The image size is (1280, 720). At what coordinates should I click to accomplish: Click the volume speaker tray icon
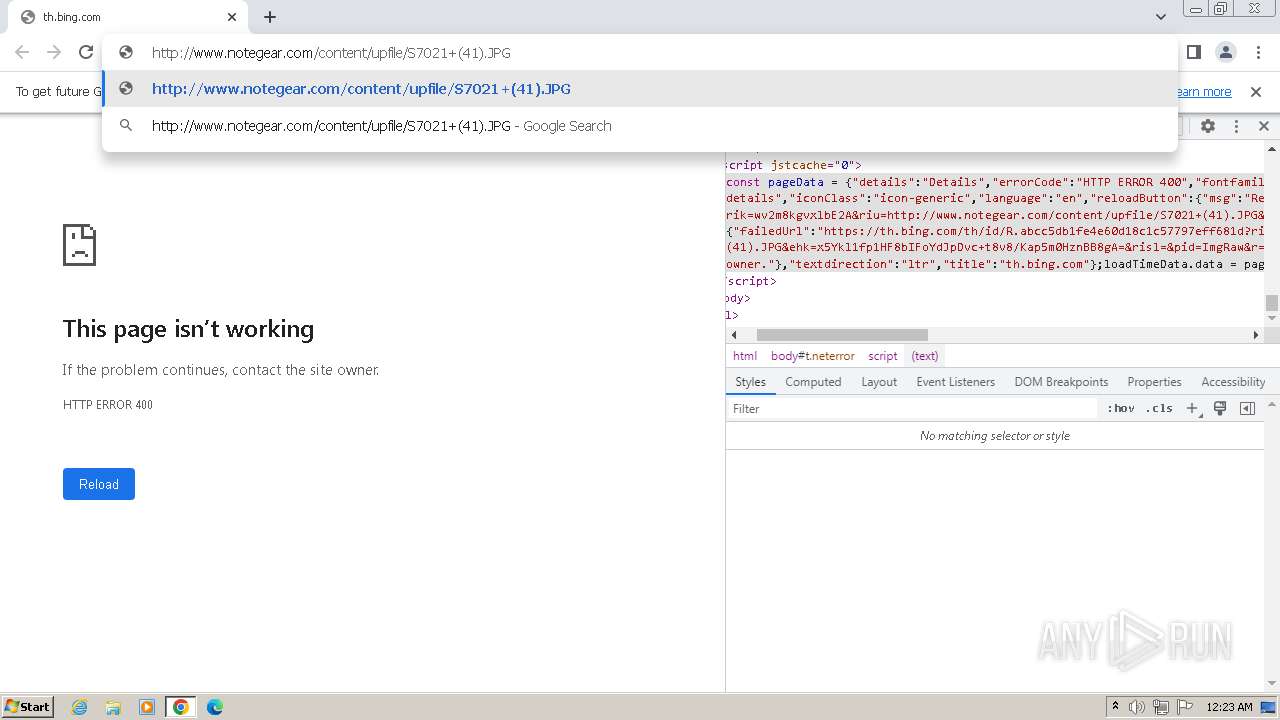click(x=1137, y=707)
